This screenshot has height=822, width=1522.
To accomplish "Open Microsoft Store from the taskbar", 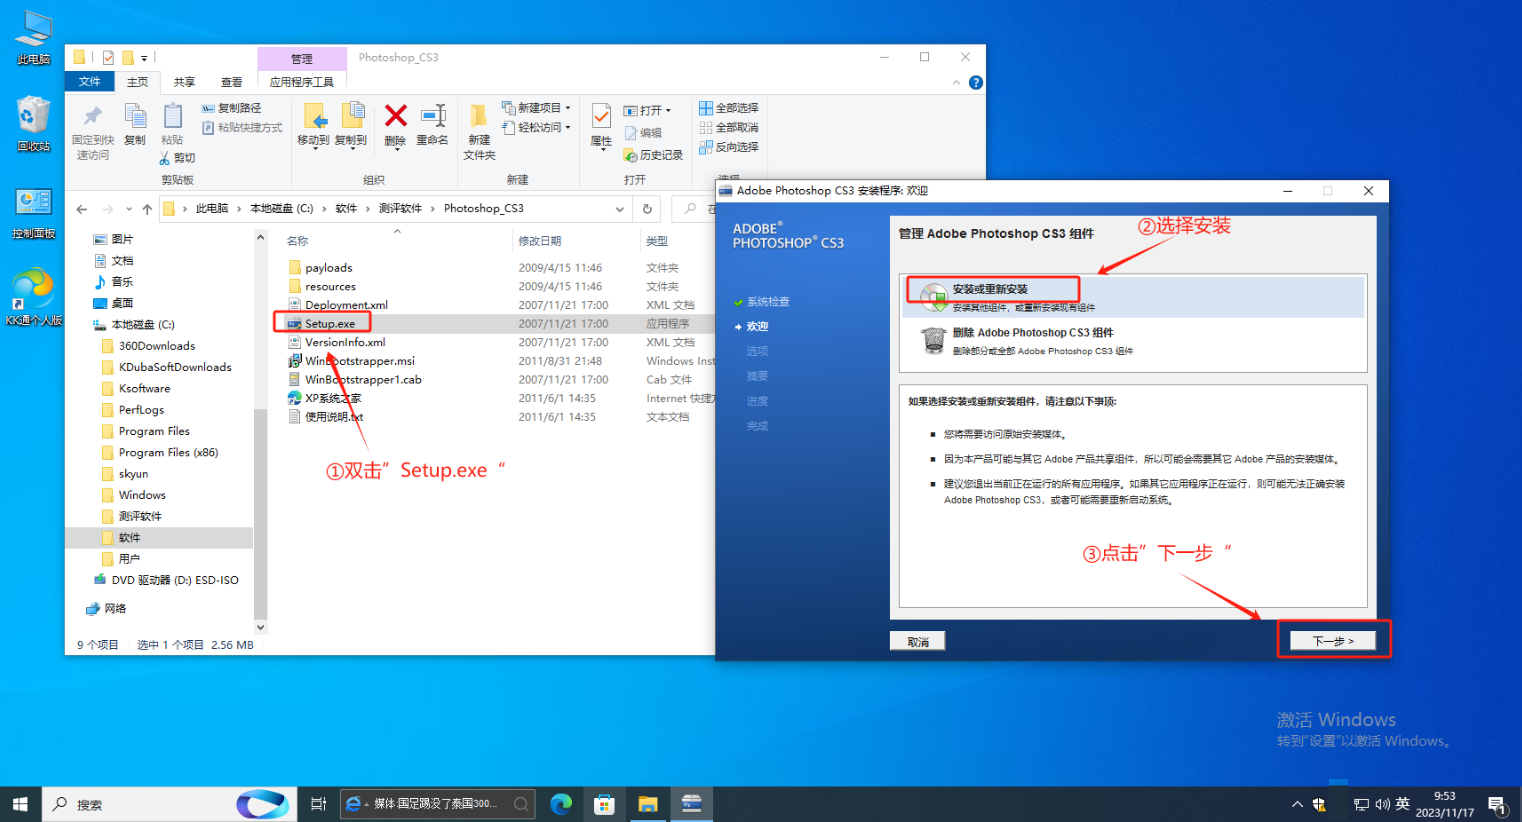I will (x=604, y=804).
